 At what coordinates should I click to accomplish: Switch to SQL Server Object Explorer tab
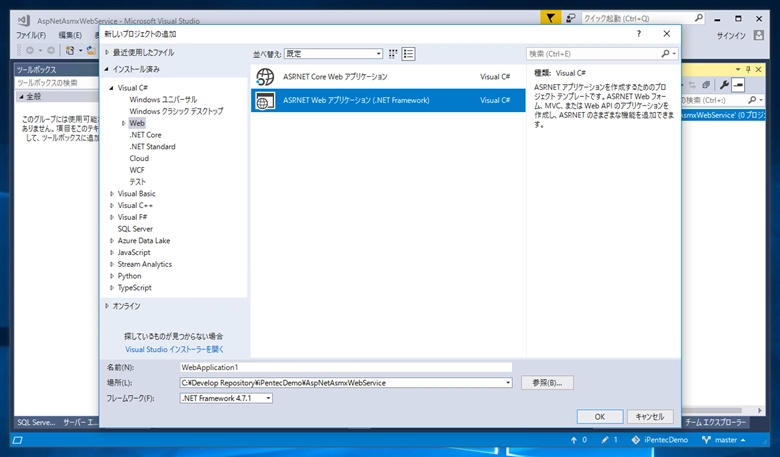click(36, 422)
